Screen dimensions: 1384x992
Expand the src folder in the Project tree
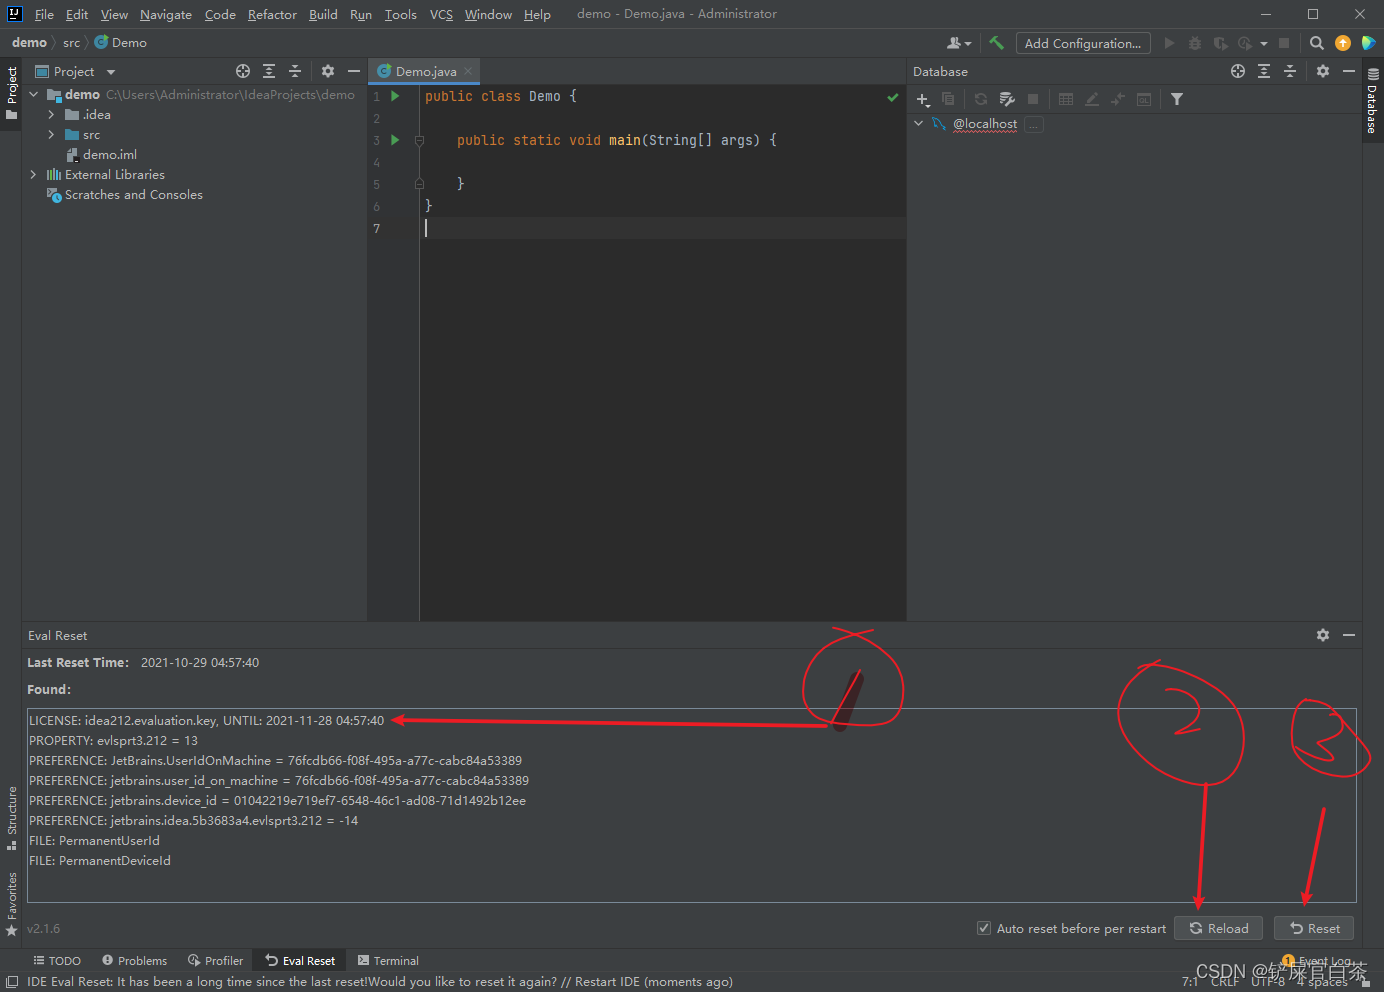point(51,135)
